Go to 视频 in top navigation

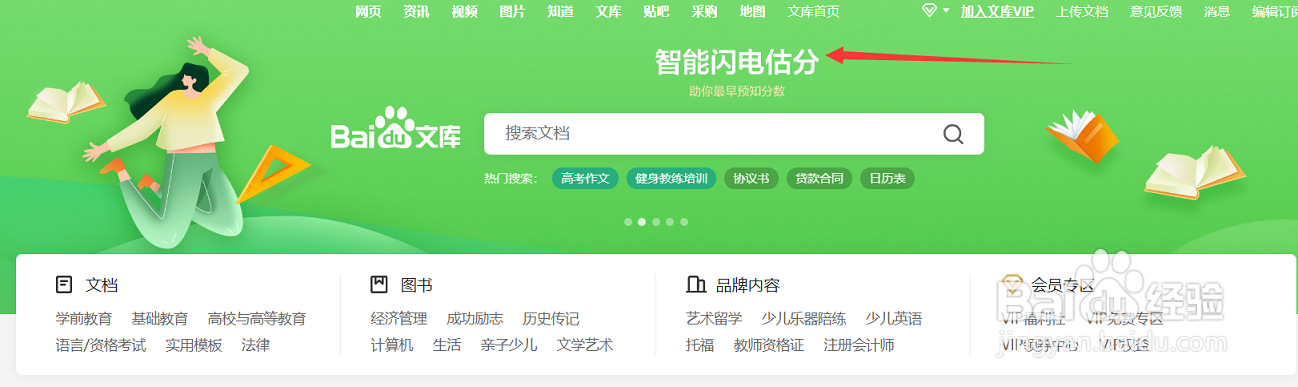point(464,12)
